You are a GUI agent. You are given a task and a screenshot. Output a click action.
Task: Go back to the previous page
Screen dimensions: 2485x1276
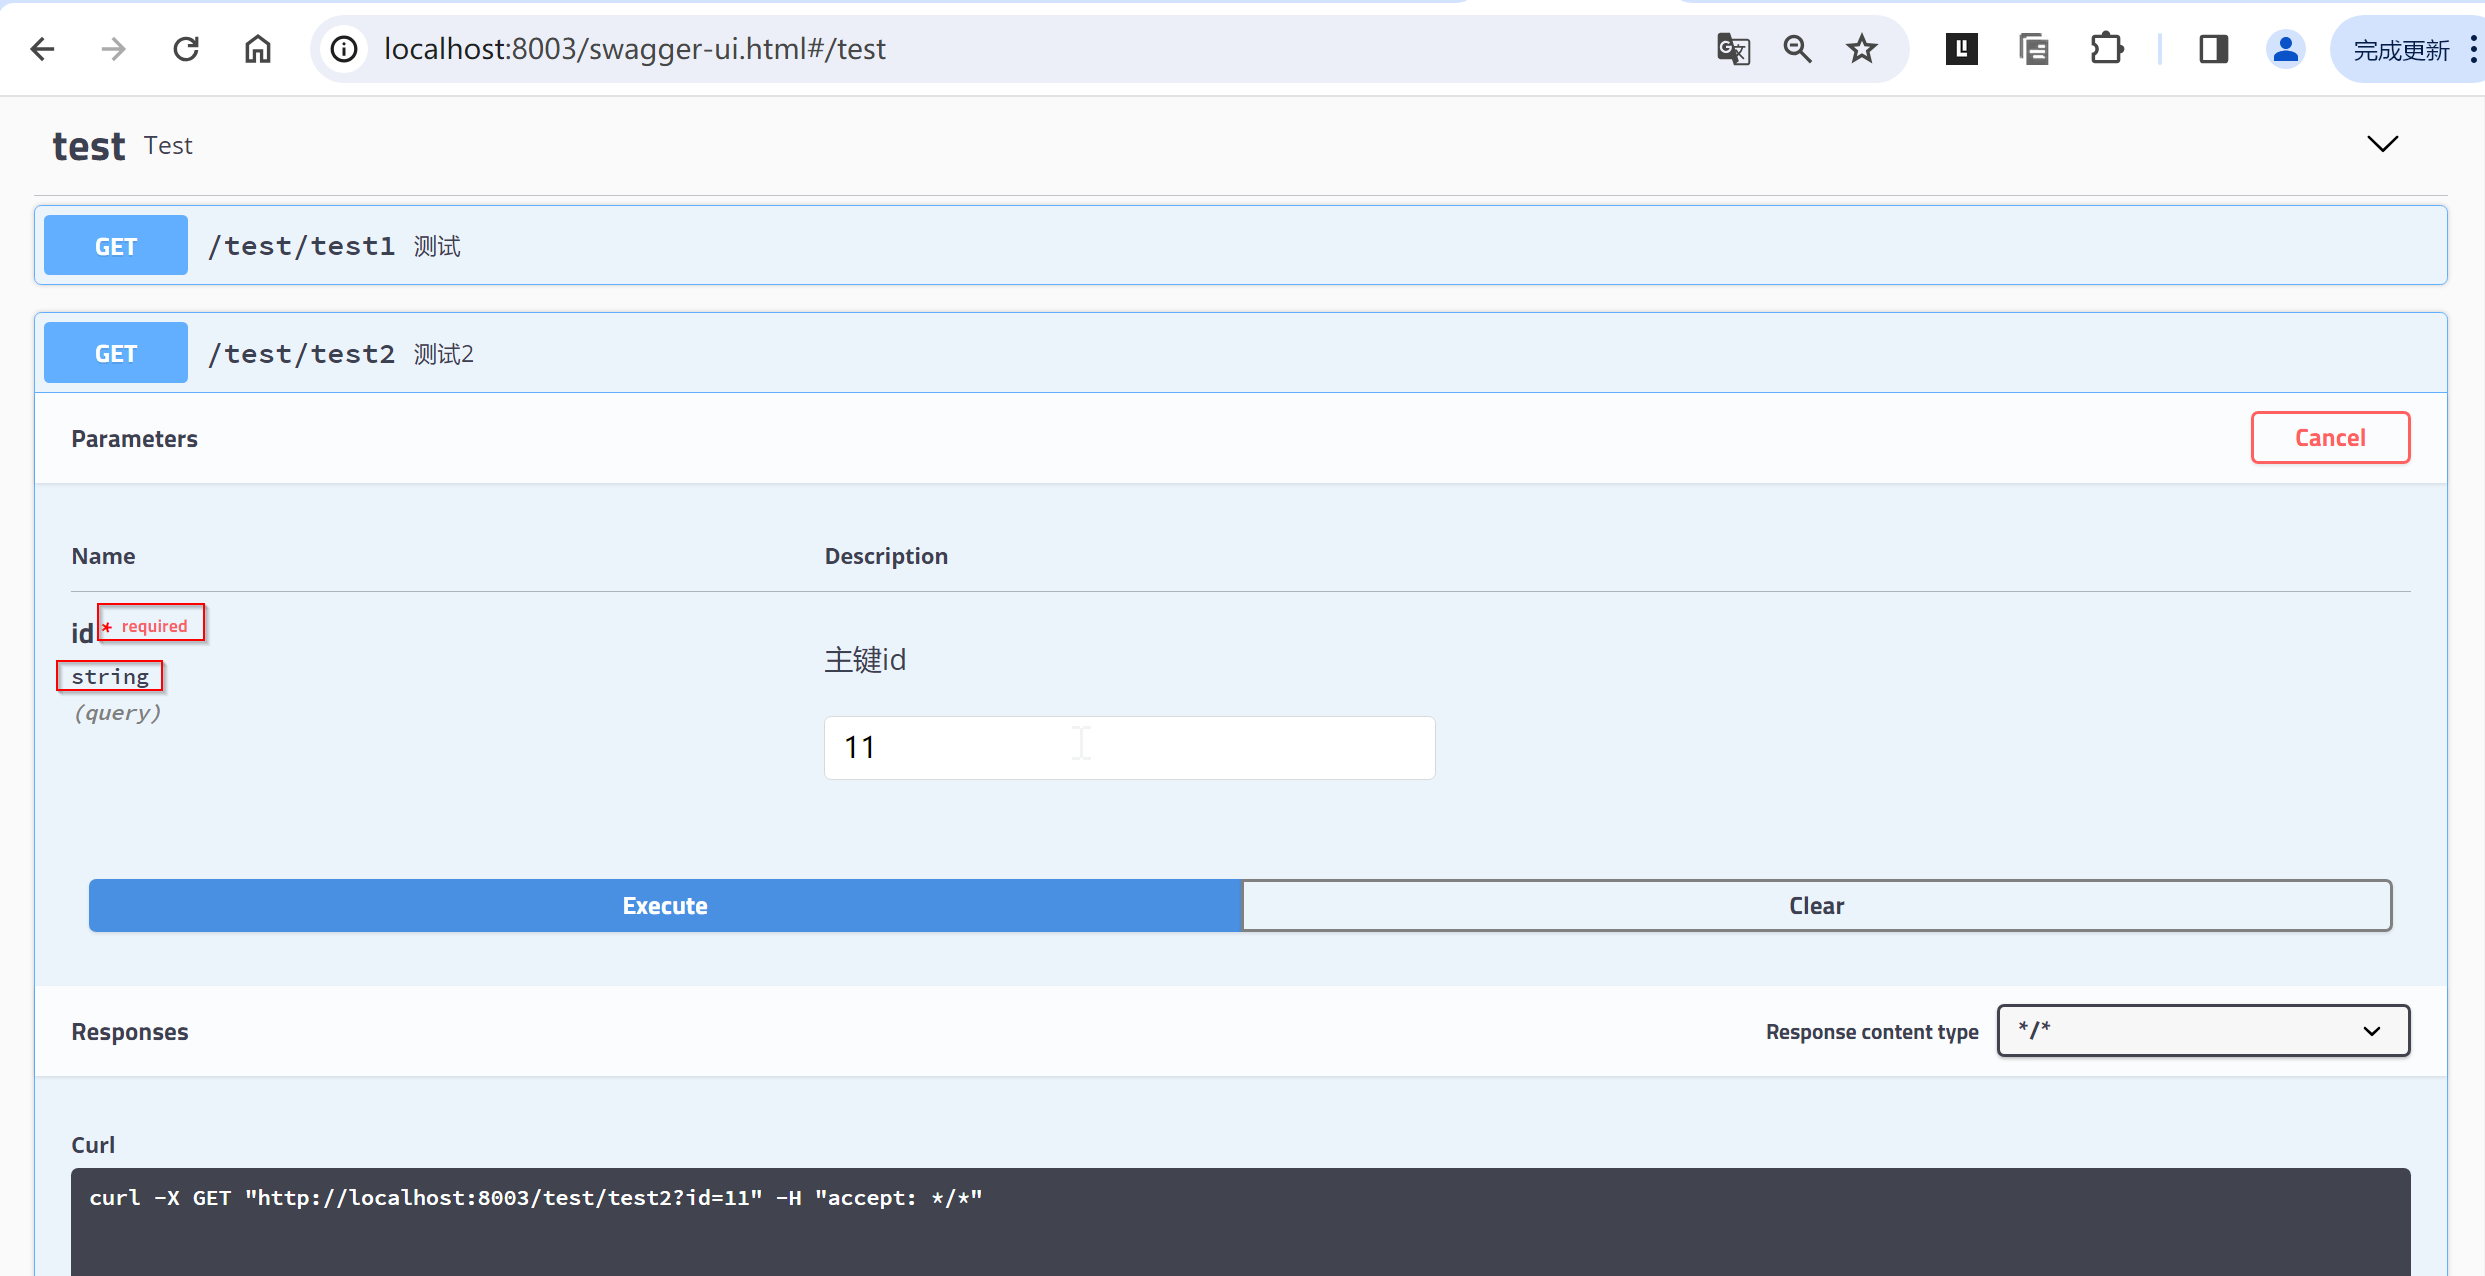coord(42,49)
